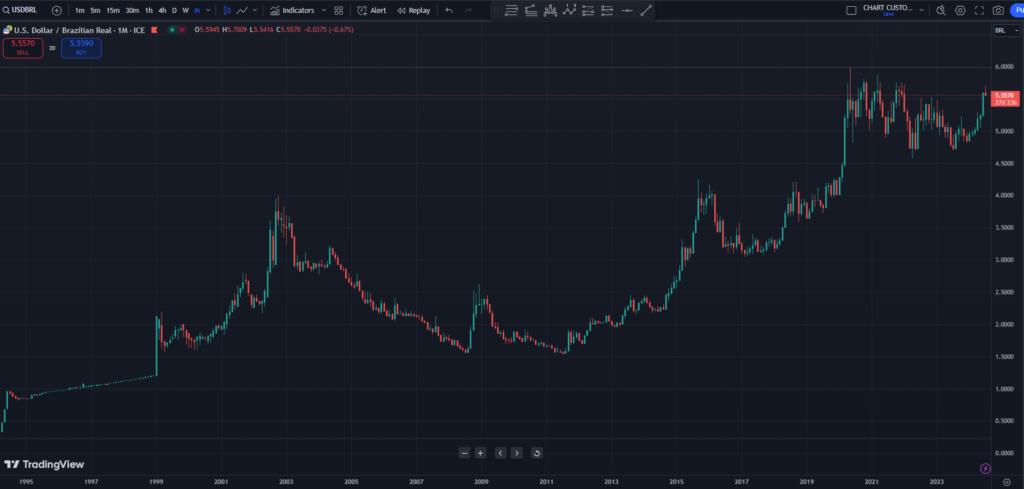The image size is (1024, 489).
Task: Toggle the symbol flag marker in legend
Action: click(153, 30)
